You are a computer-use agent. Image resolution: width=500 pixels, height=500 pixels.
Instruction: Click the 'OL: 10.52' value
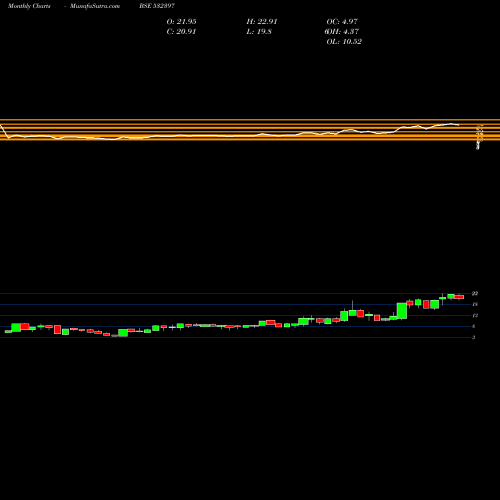coord(344,42)
